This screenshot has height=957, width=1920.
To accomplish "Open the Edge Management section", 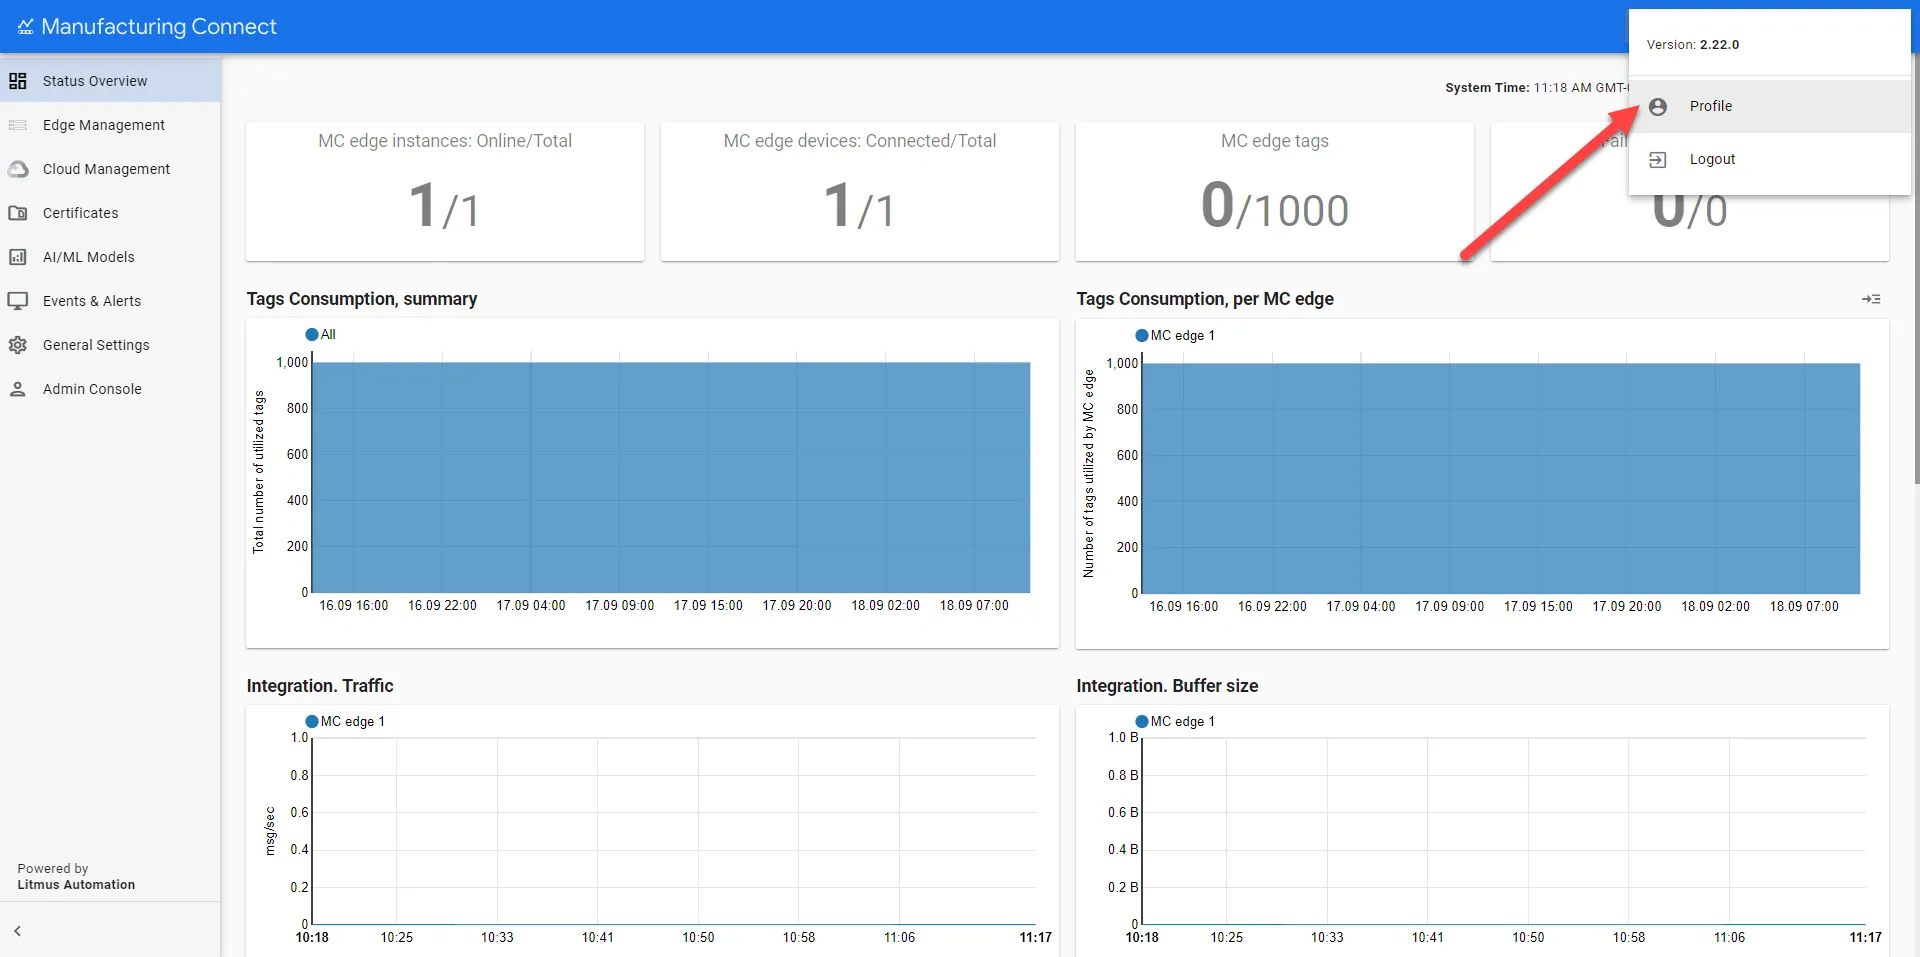I will [x=110, y=125].
